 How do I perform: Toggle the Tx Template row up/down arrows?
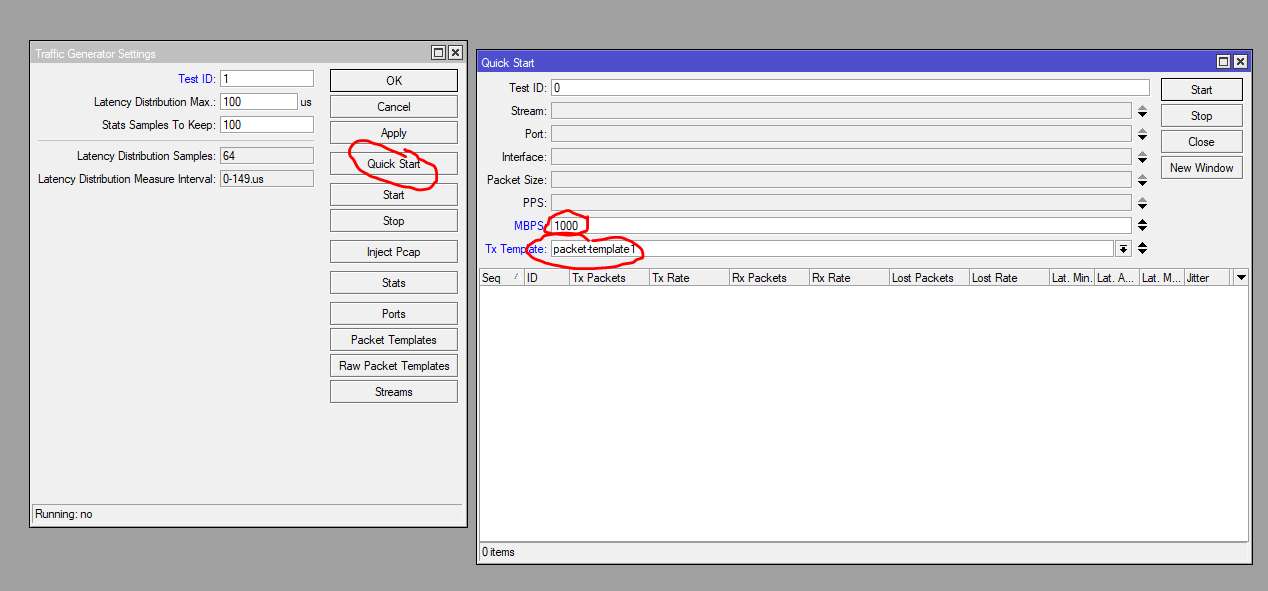[x=1142, y=249]
